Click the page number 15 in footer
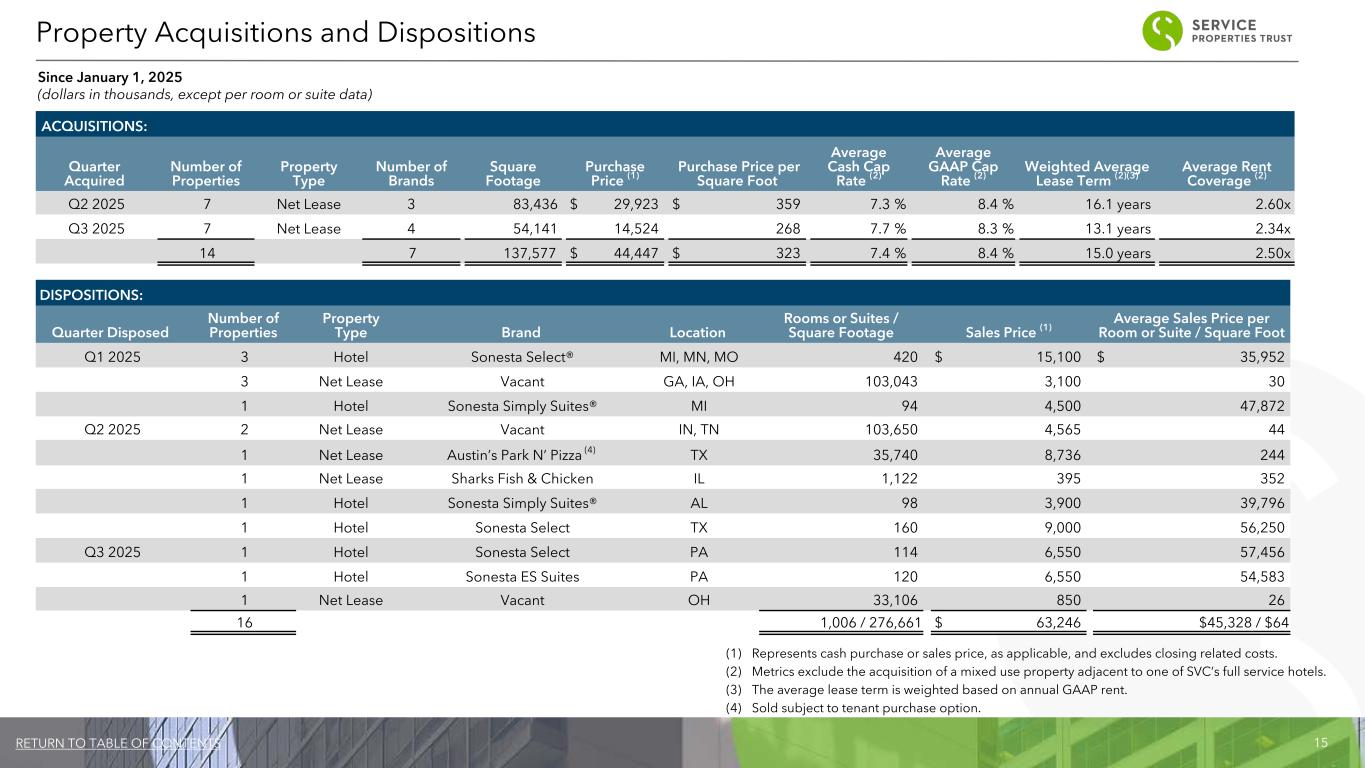 coord(1320,743)
